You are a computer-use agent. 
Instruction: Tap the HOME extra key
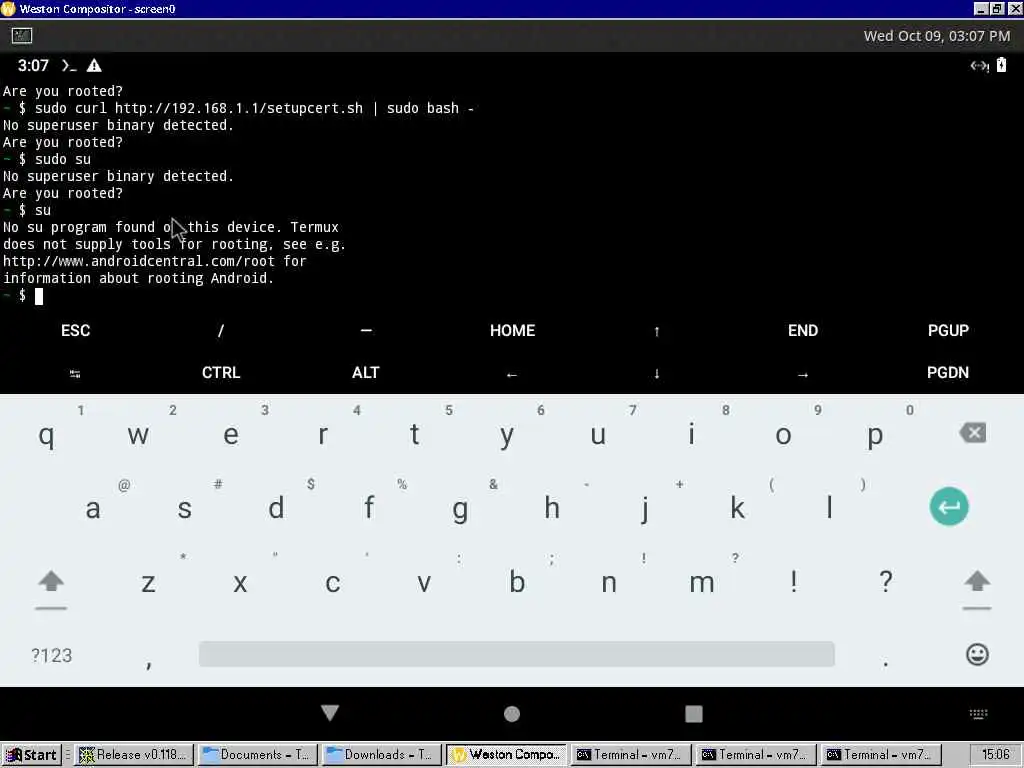pos(512,330)
